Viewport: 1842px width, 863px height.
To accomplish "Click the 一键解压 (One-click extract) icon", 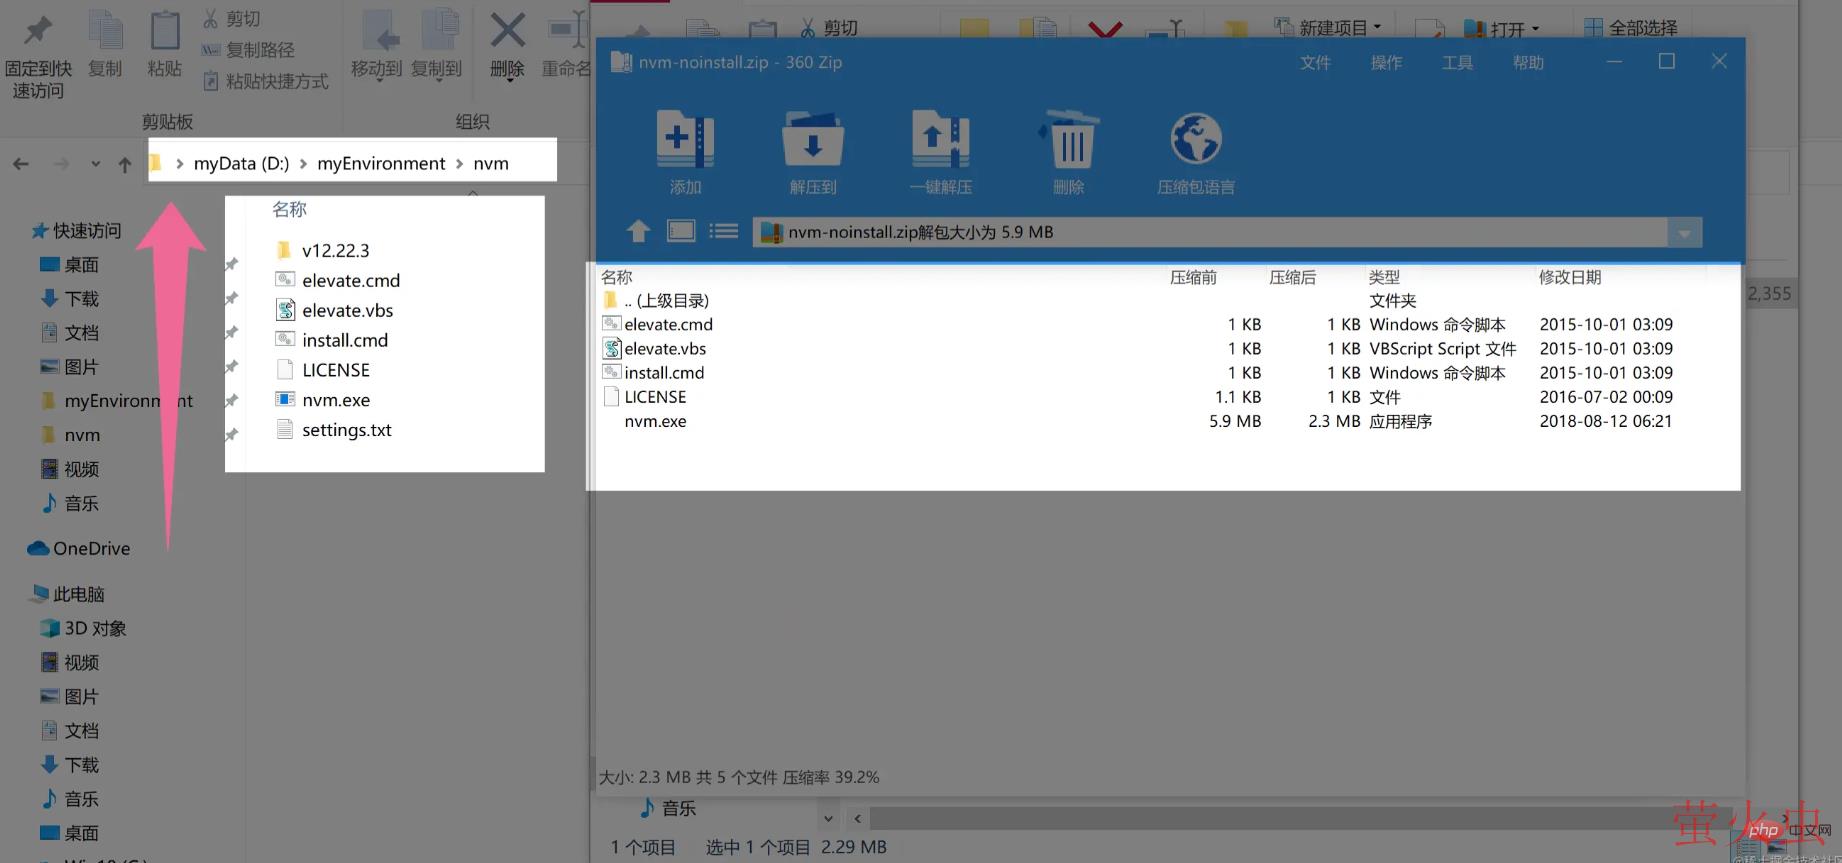I will point(940,140).
